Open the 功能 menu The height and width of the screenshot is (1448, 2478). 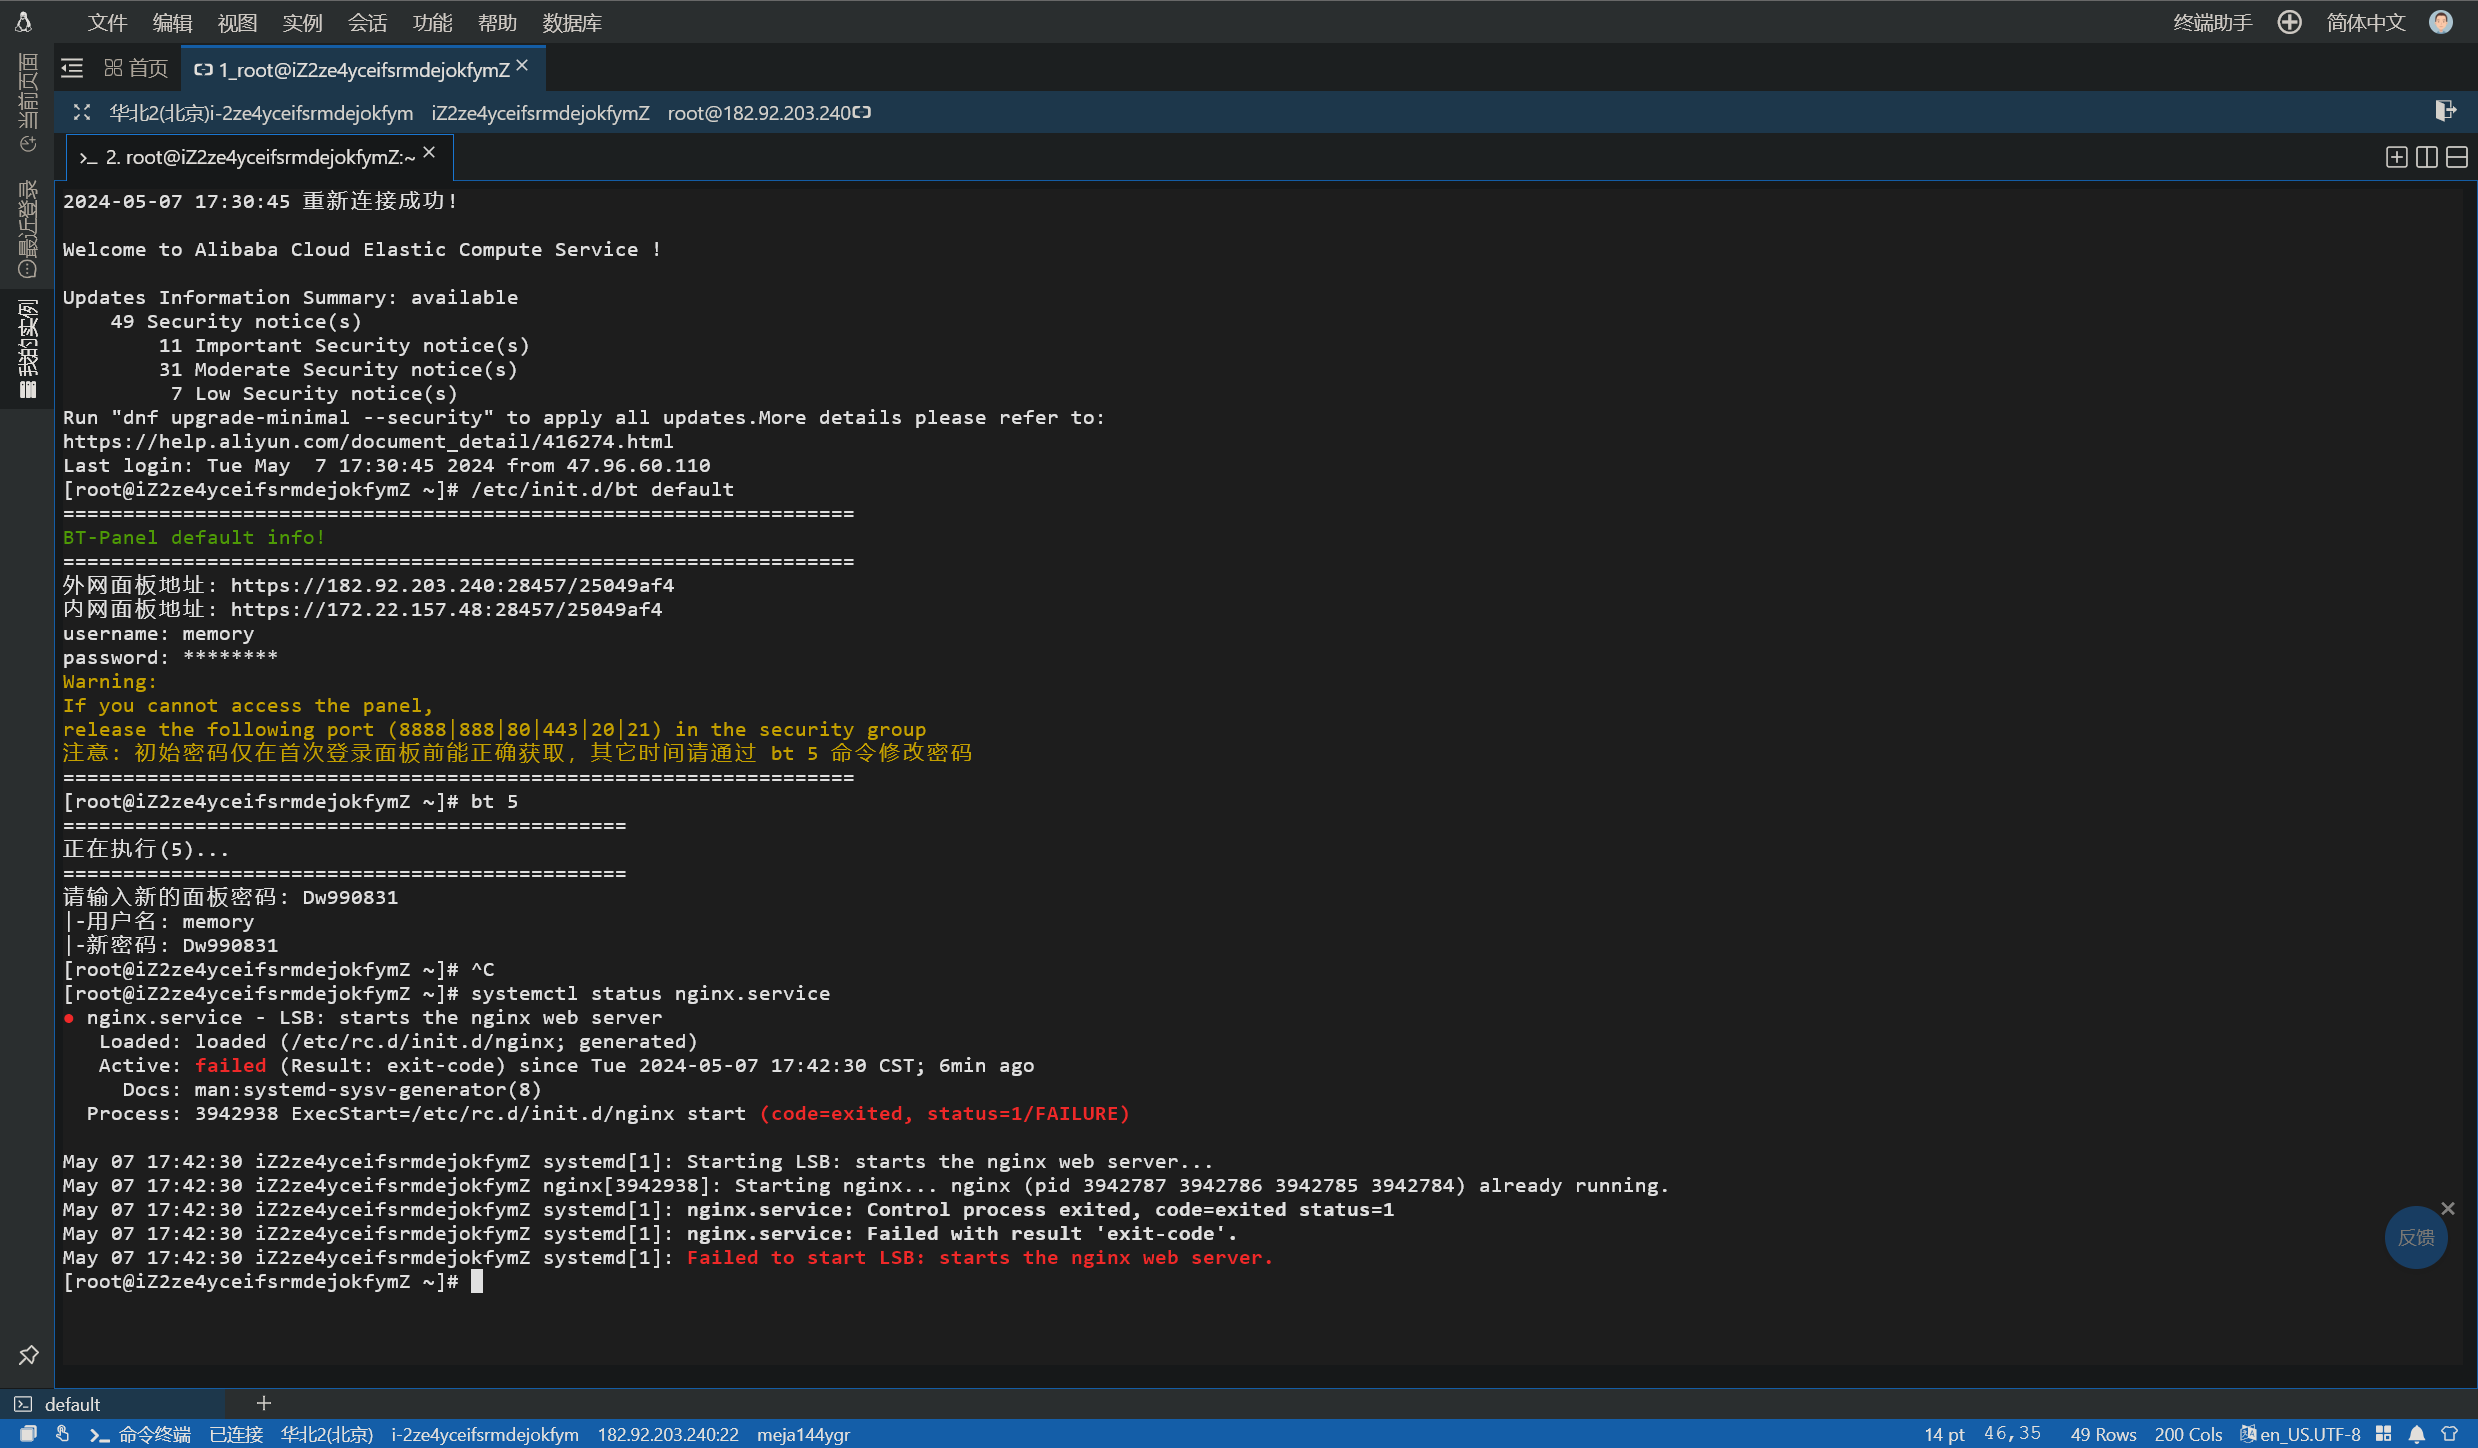click(432, 22)
